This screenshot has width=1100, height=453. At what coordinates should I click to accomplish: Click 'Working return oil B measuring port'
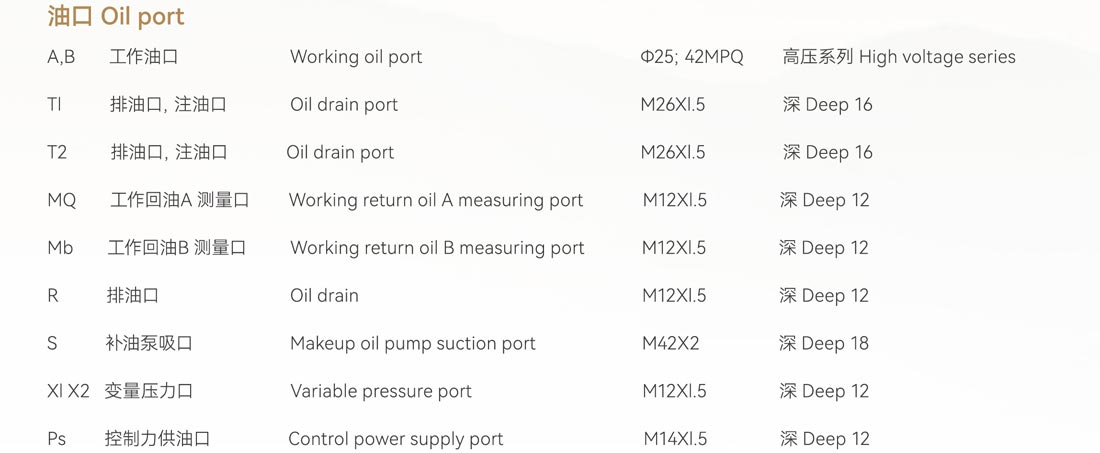[x=437, y=248]
